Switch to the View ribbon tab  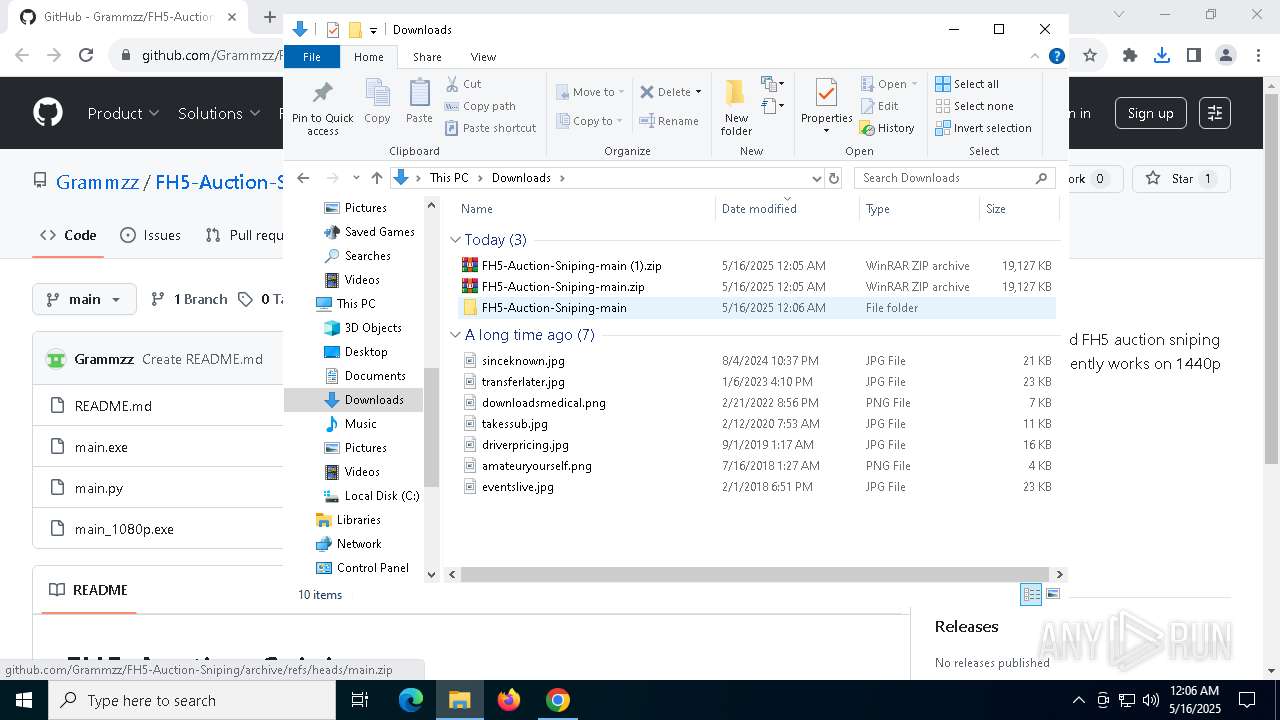click(483, 57)
